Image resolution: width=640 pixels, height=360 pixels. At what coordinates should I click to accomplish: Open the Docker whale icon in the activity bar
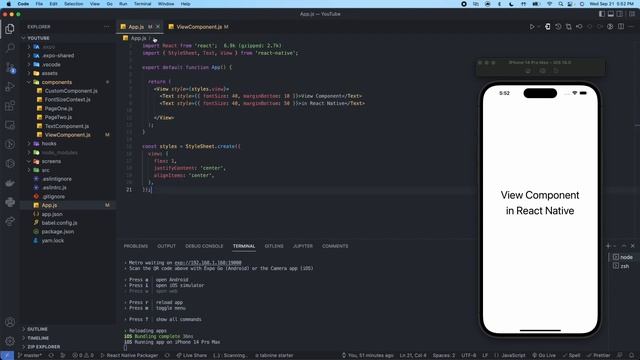tap(10, 183)
